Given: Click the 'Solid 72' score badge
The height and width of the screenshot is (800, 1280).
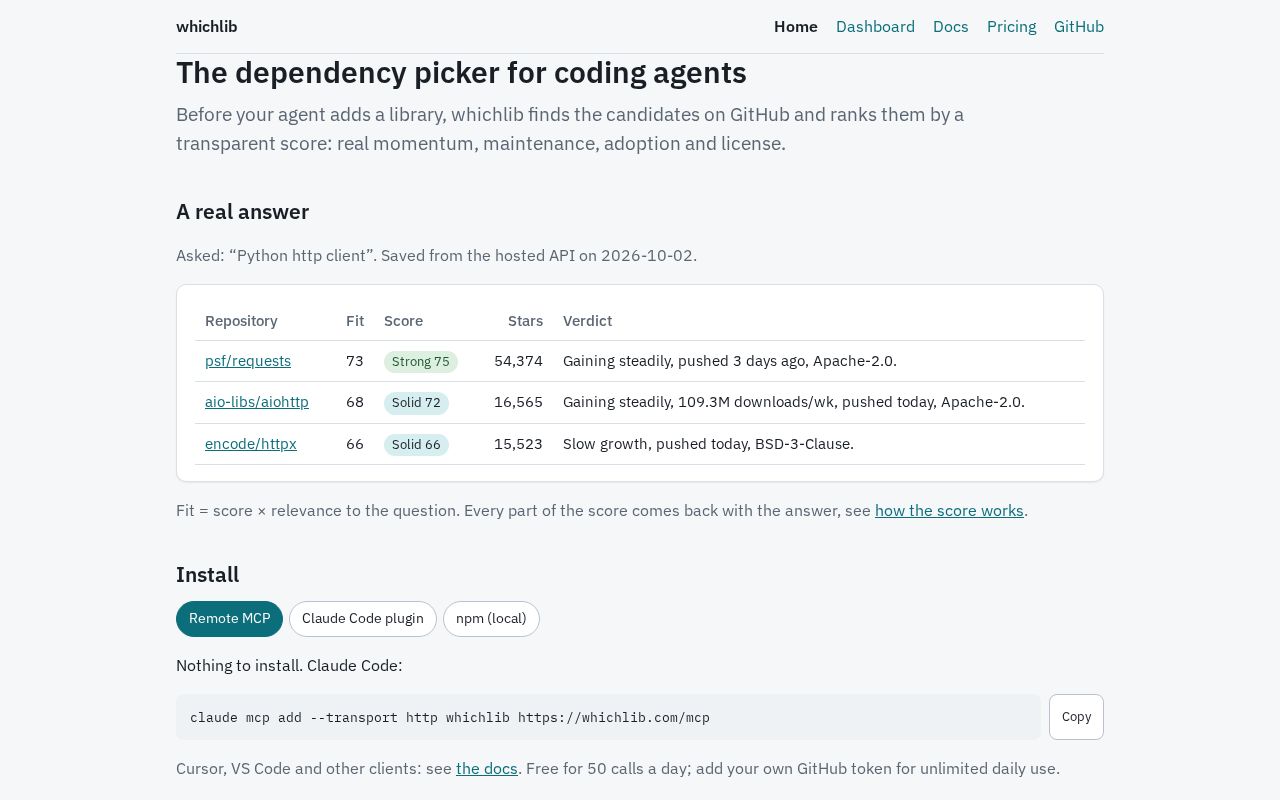Looking at the screenshot, I should click(x=416, y=403).
